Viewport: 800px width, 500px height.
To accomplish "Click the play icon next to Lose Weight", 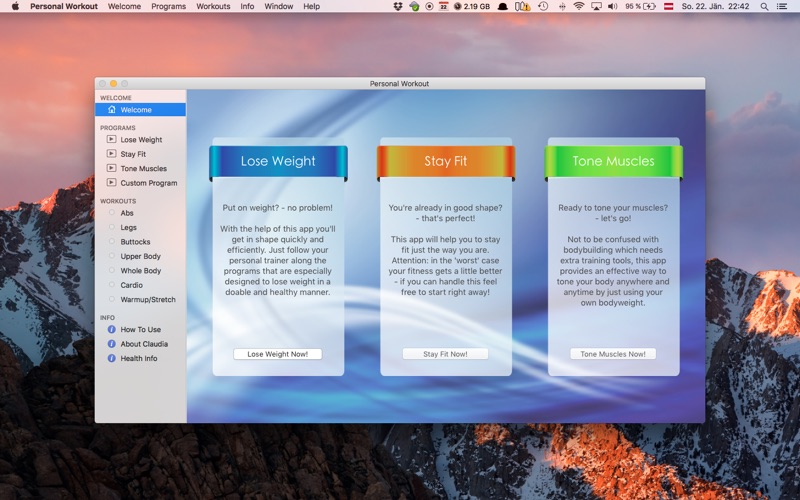I will pos(111,139).
